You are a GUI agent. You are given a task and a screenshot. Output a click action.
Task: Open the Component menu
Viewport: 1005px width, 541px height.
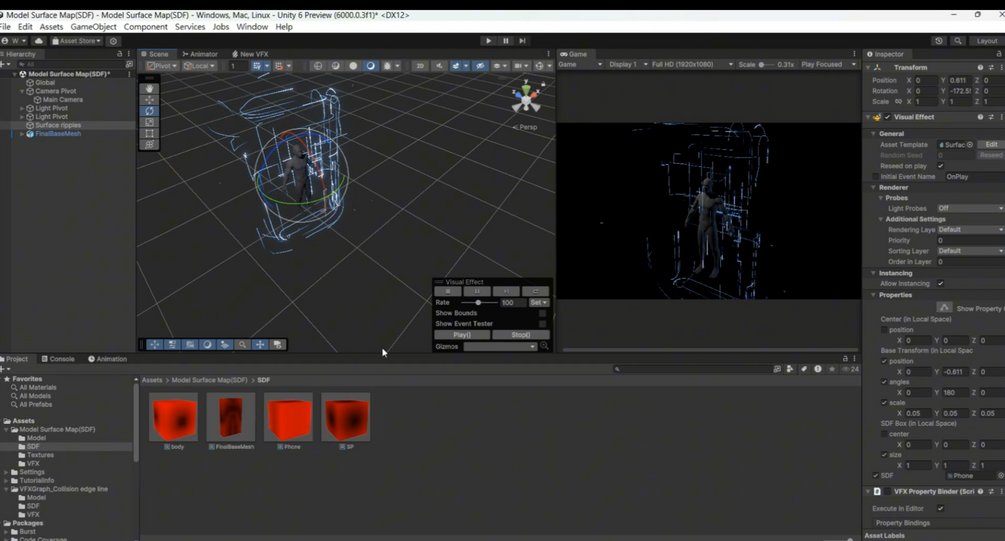click(x=145, y=27)
